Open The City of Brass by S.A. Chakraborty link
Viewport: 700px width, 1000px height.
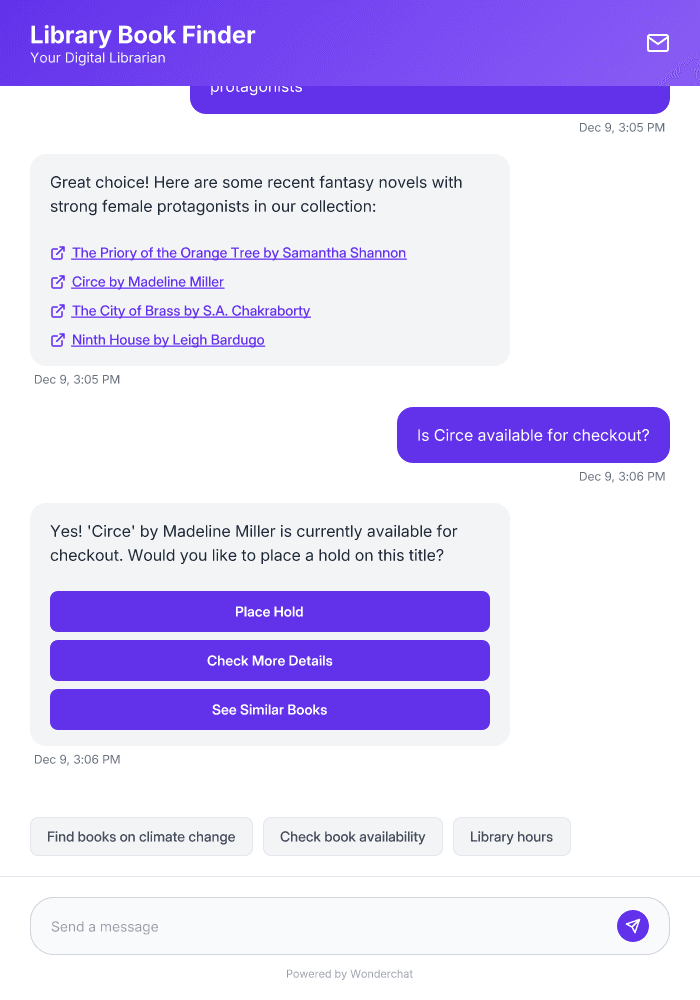click(190, 311)
